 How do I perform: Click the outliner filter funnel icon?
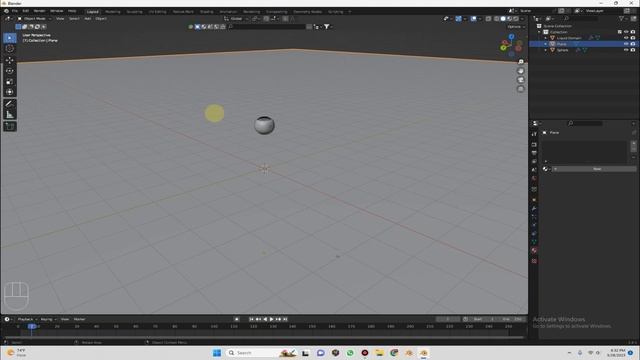pos(622,18)
